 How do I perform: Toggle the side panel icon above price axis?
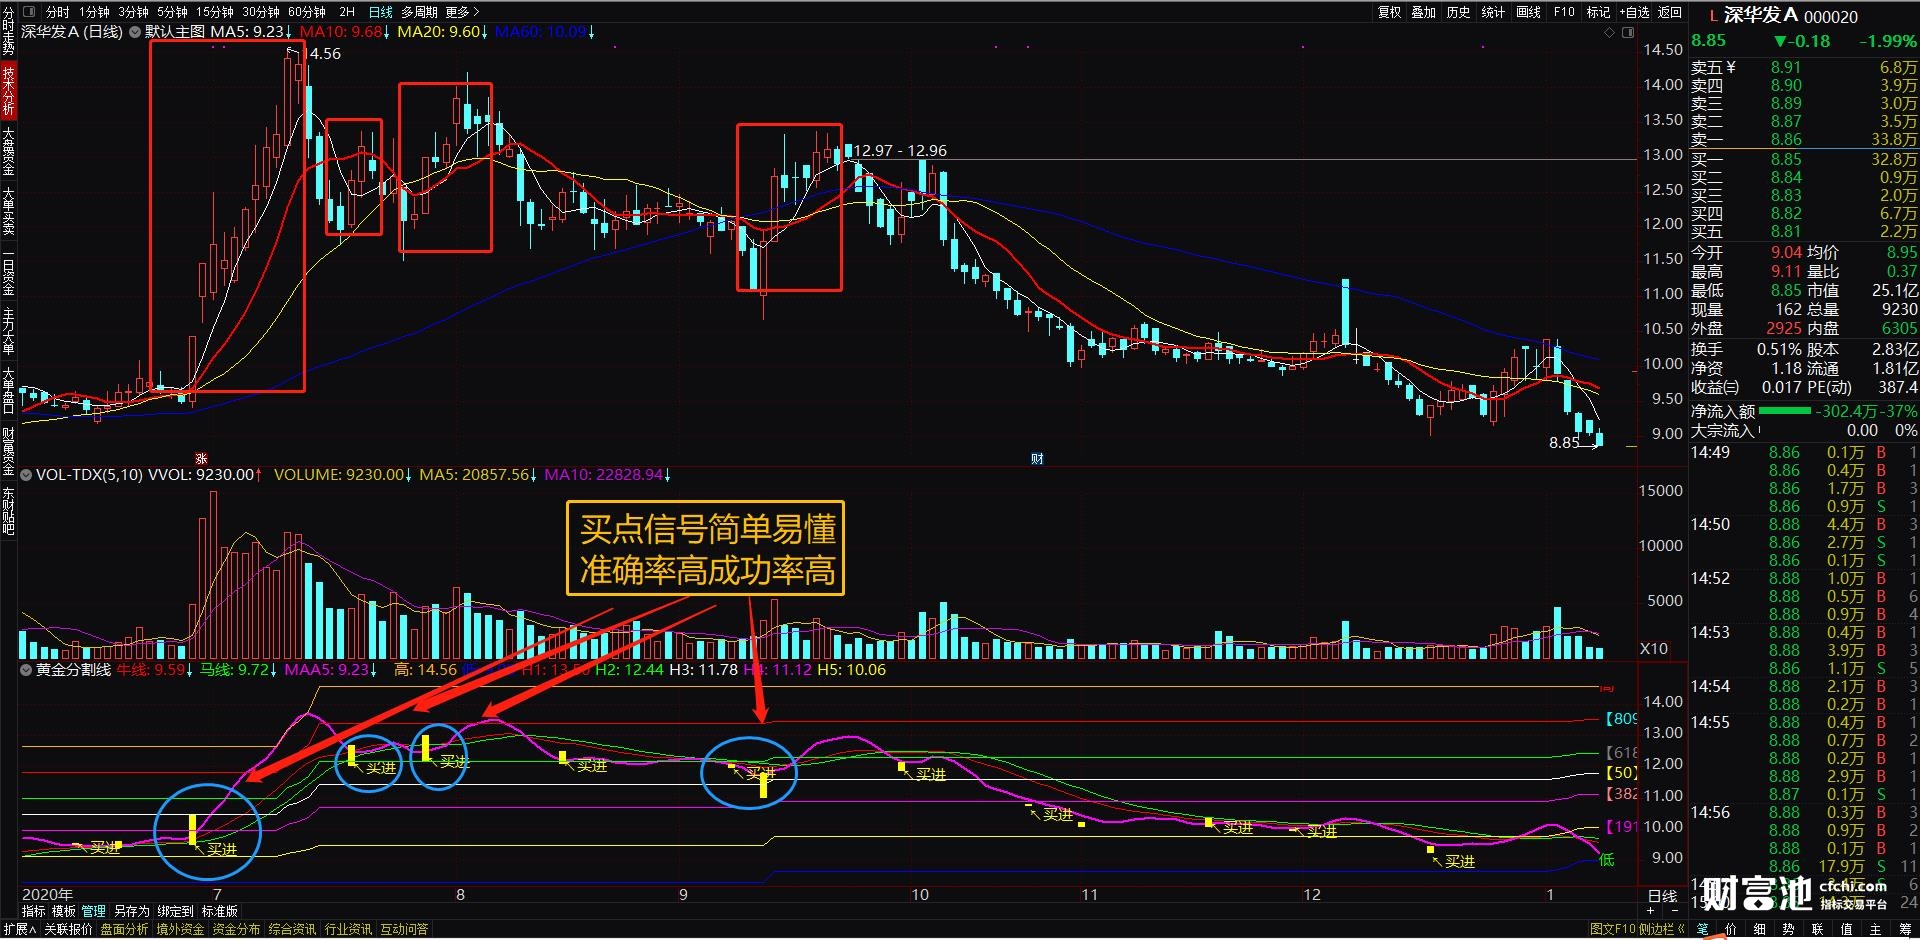pos(1628,33)
